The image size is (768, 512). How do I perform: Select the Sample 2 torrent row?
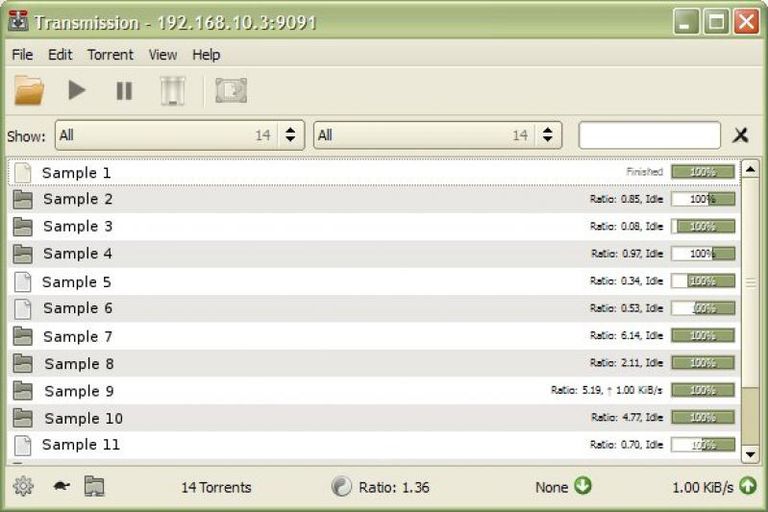374,199
